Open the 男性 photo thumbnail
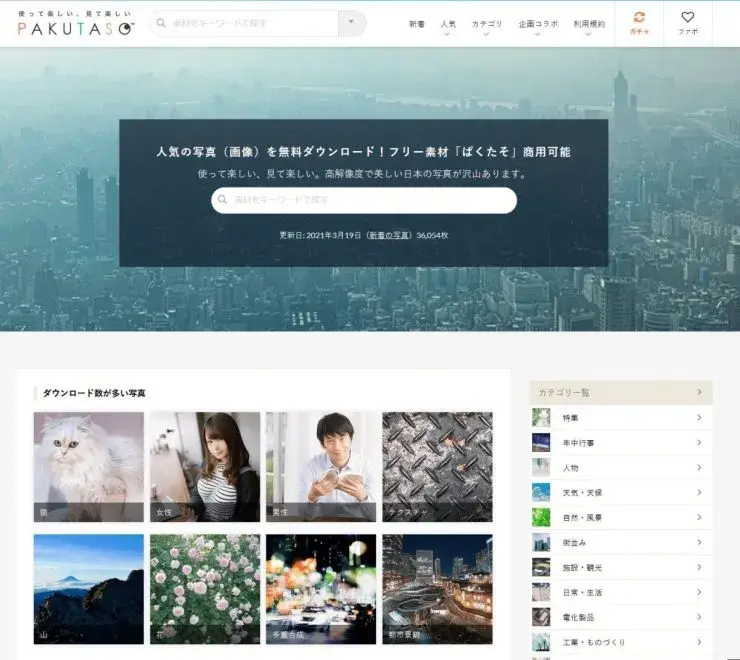The width and height of the screenshot is (740, 660). coord(321,467)
